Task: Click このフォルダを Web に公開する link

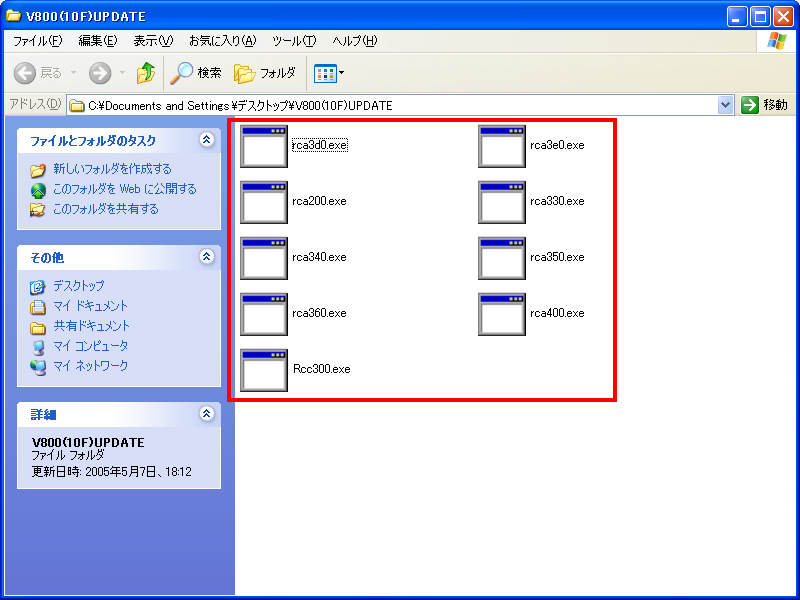Action: tap(124, 189)
